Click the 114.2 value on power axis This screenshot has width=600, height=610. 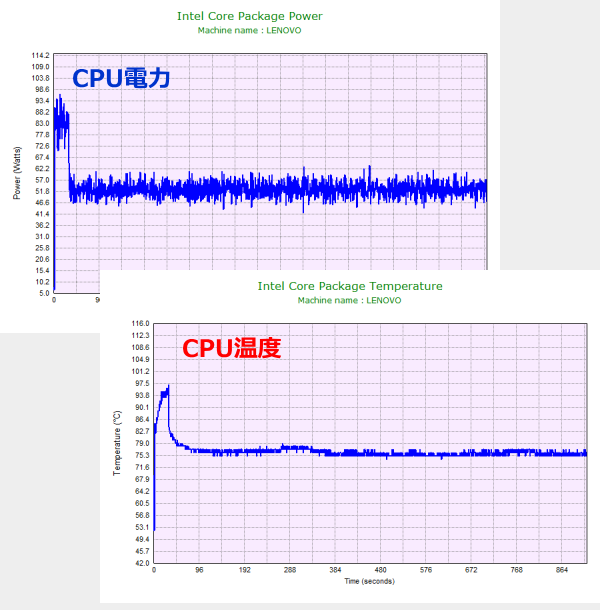(40, 56)
